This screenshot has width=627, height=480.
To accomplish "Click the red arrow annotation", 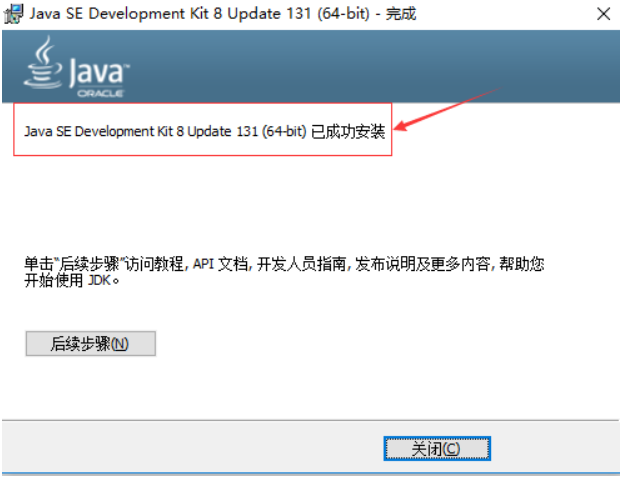I will click(448, 109).
